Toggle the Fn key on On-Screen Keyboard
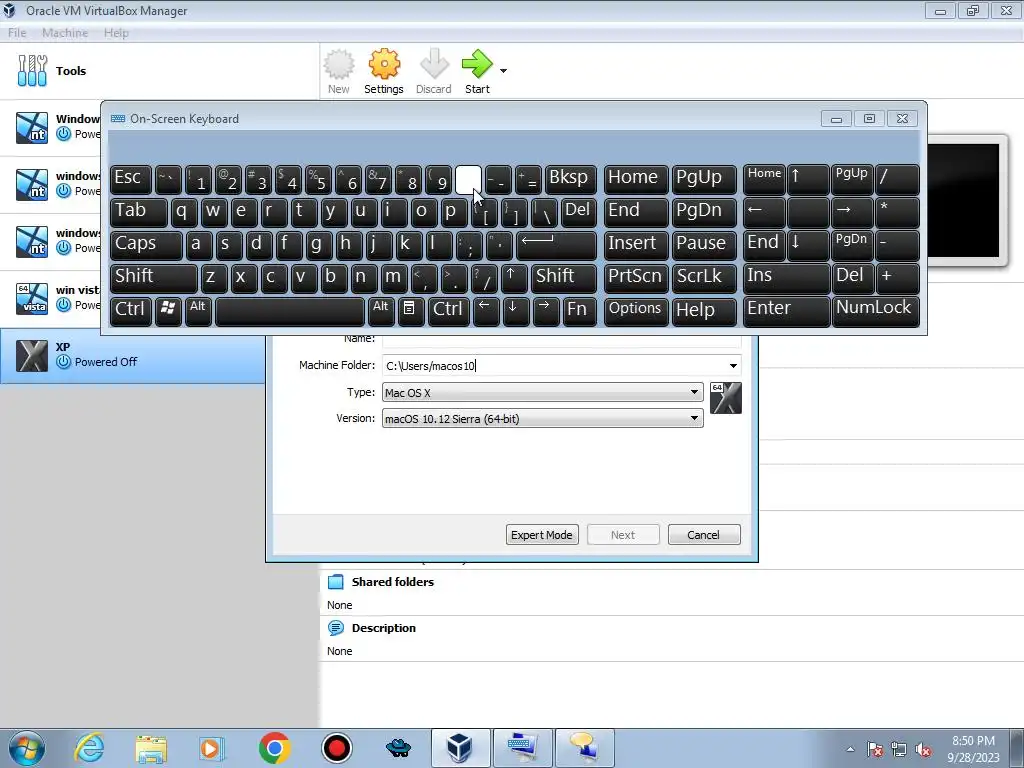This screenshot has height=768, width=1024. (x=579, y=311)
